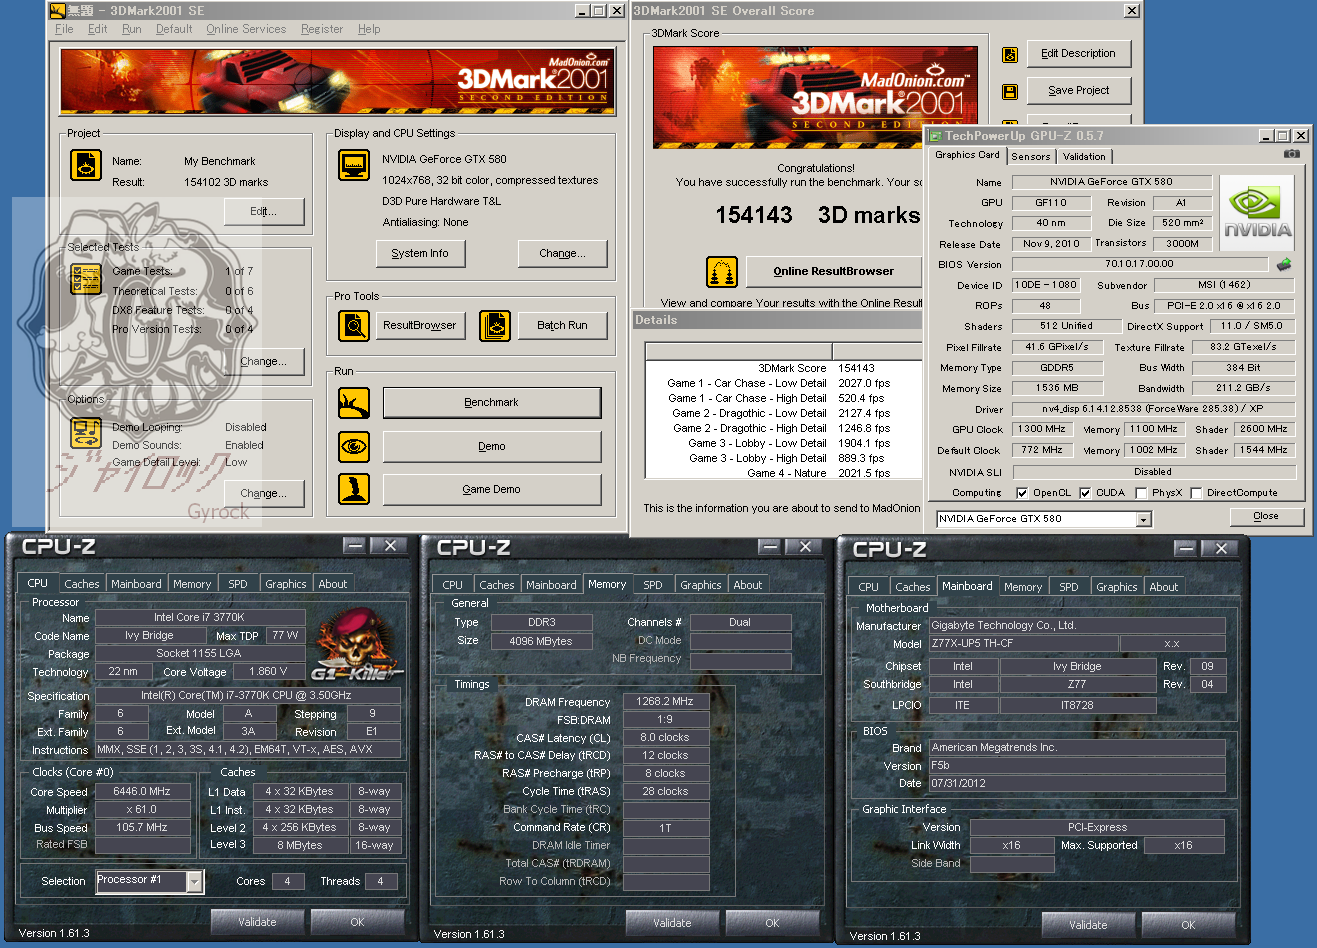This screenshot has height=948, width=1317.
Task: Open the Processor #1 selection dropdown in CPU-Z
Action: (195, 881)
